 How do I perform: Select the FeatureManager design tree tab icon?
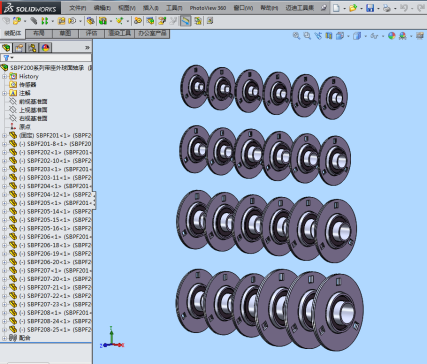click(6, 48)
